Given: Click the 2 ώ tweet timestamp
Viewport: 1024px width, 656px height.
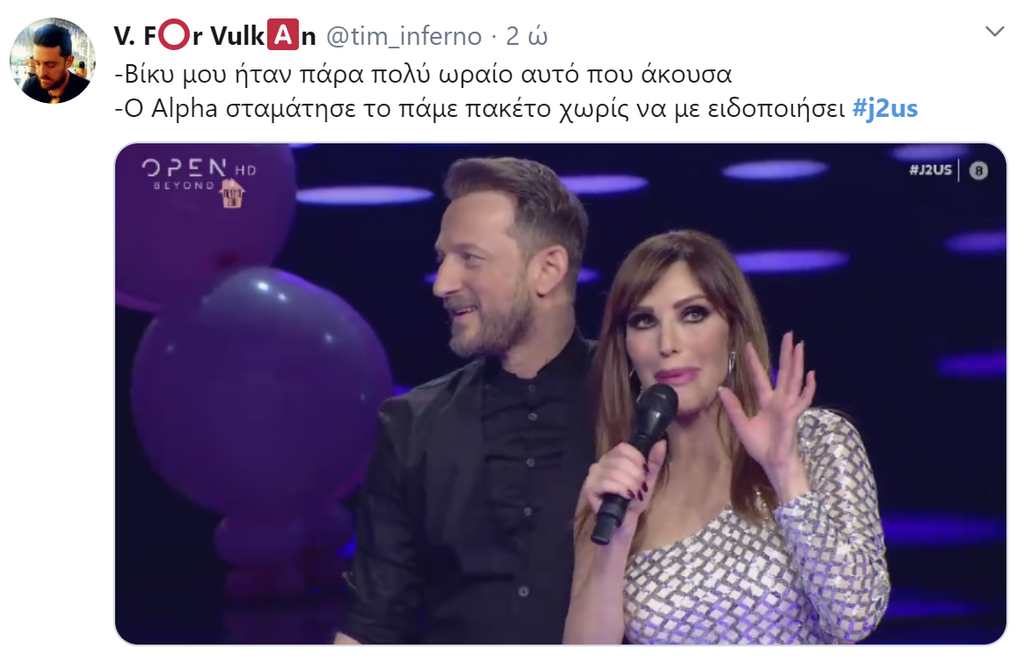Looking at the screenshot, I should pyautogui.click(x=526, y=37).
